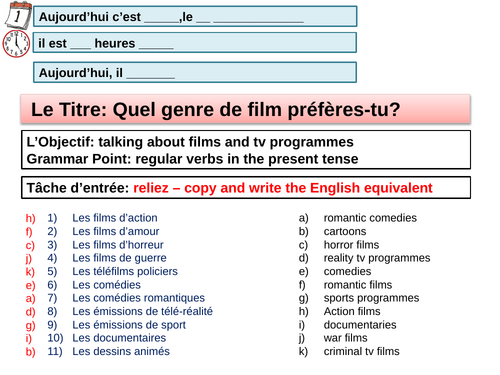Select 'Les dessins animés' entry

pos(121,351)
